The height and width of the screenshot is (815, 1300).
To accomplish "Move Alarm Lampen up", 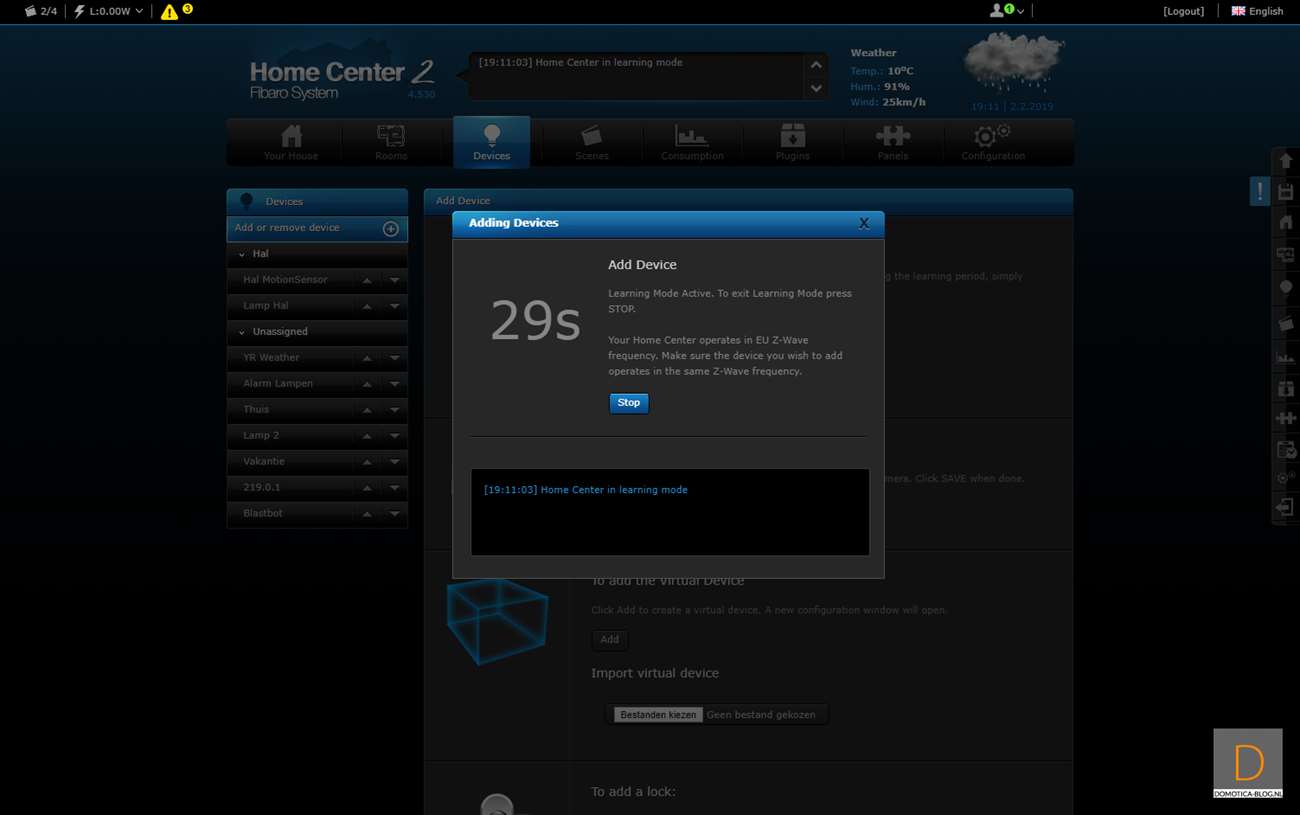I will 367,384.
